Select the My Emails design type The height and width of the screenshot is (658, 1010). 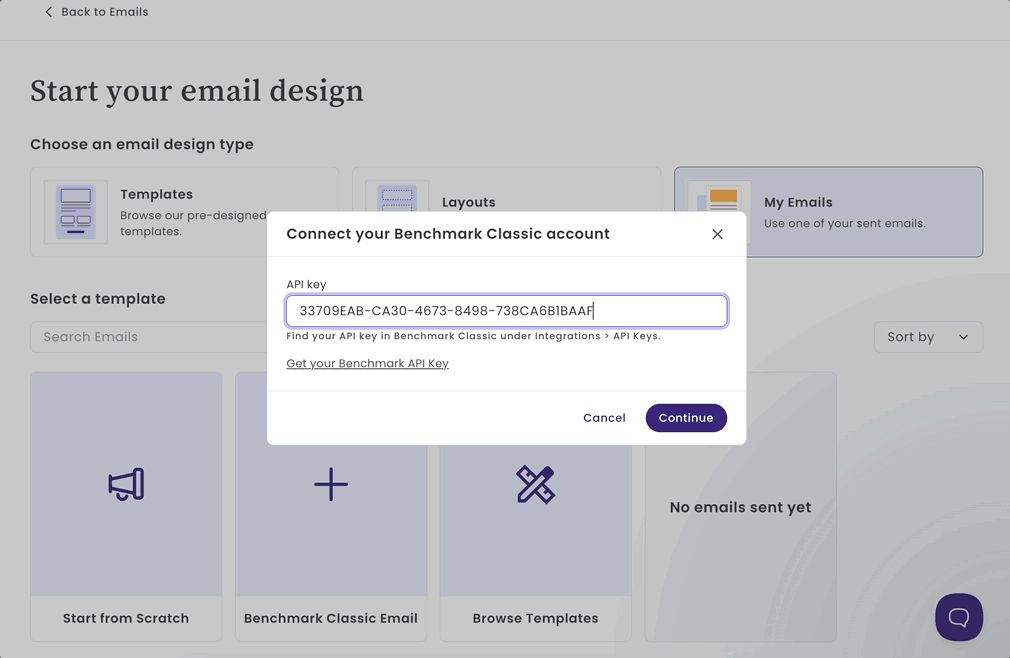828,212
